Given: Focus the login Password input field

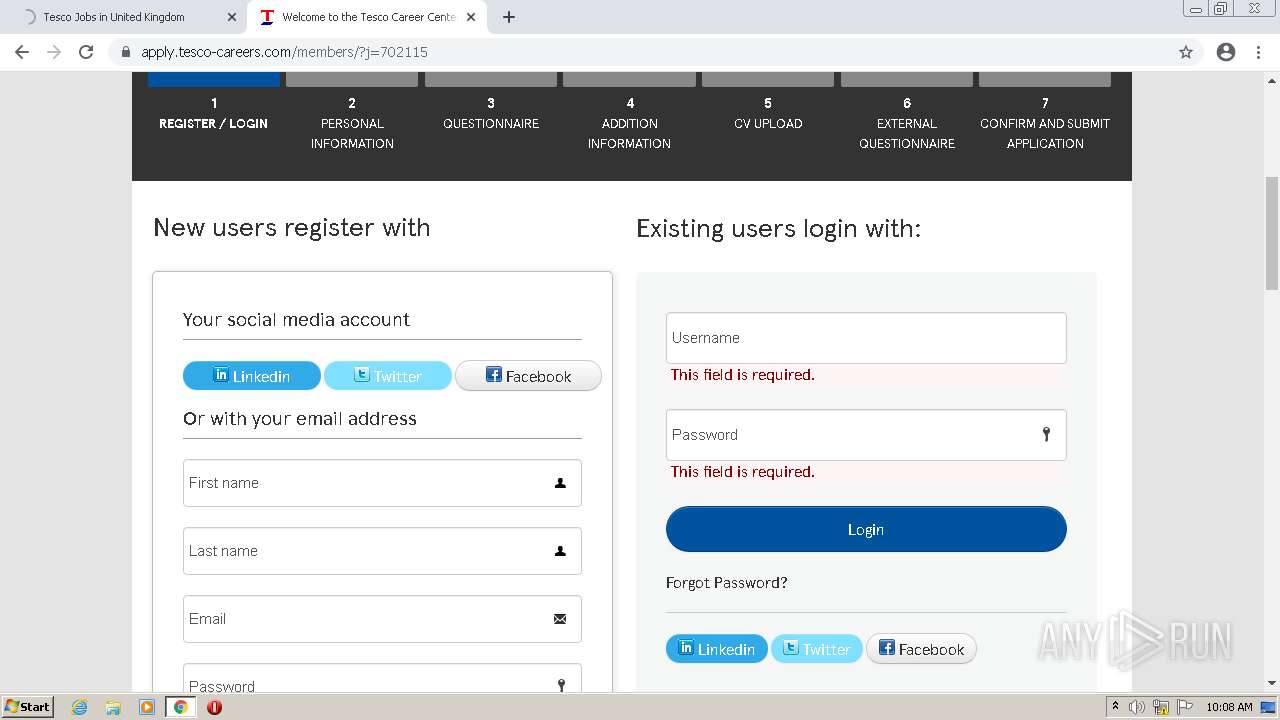Looking at the screenshot, I should click(866, 435).
